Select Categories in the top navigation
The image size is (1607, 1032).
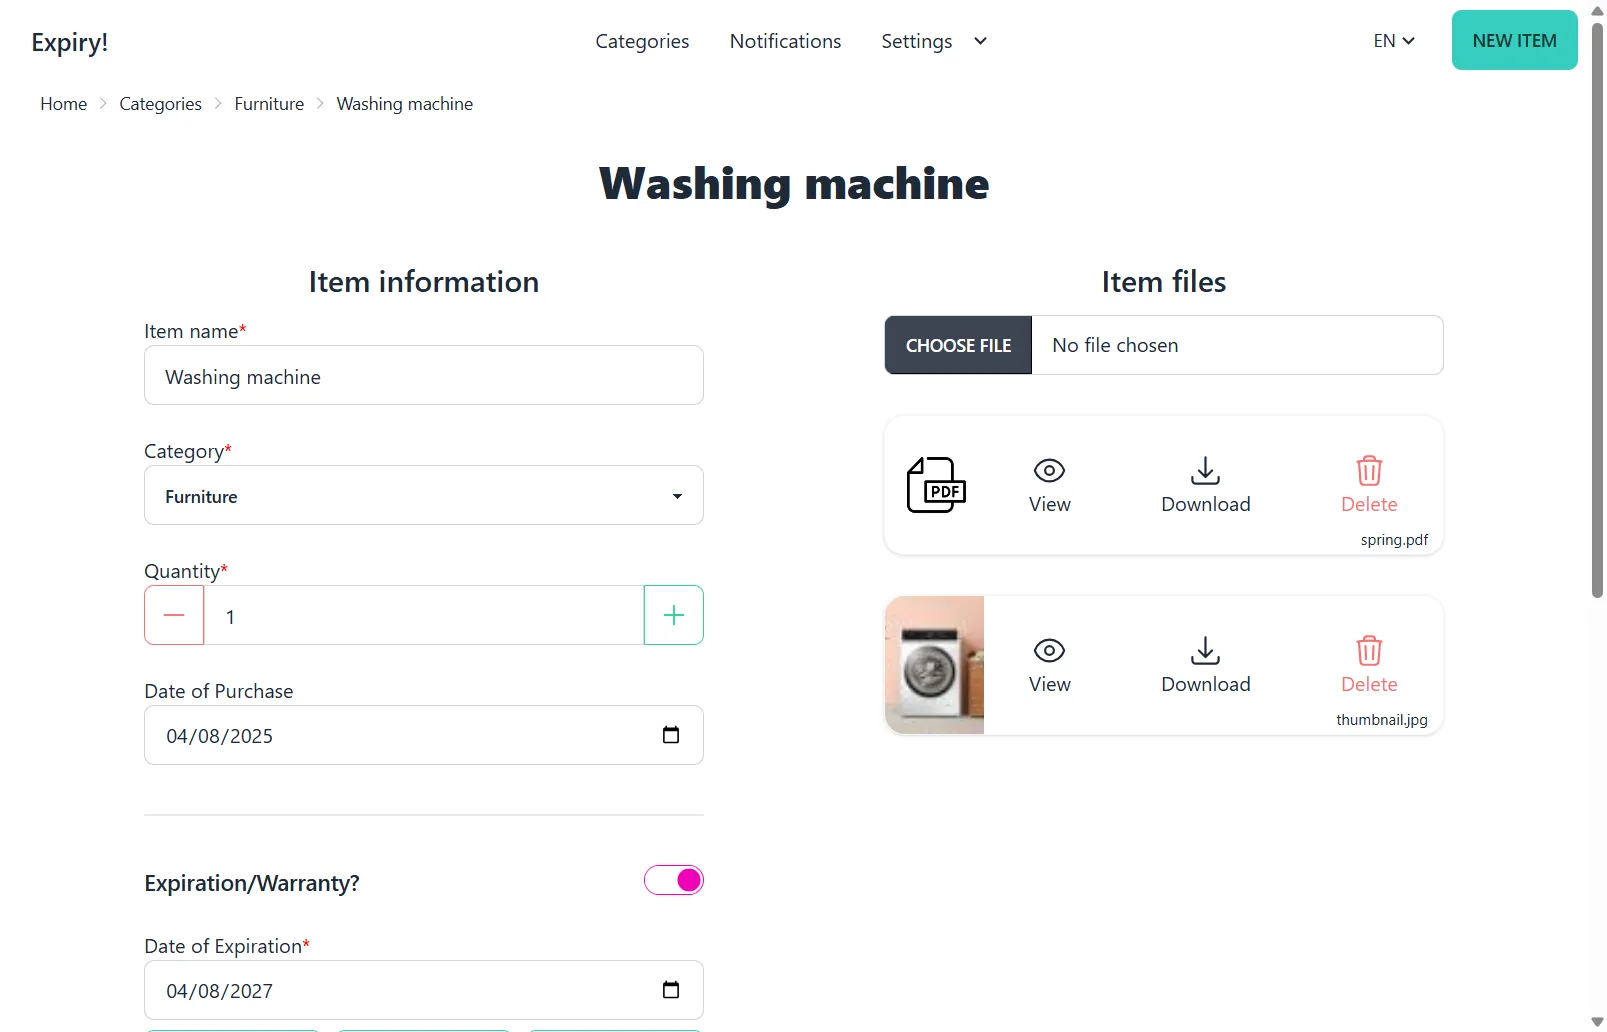[642, 41]
